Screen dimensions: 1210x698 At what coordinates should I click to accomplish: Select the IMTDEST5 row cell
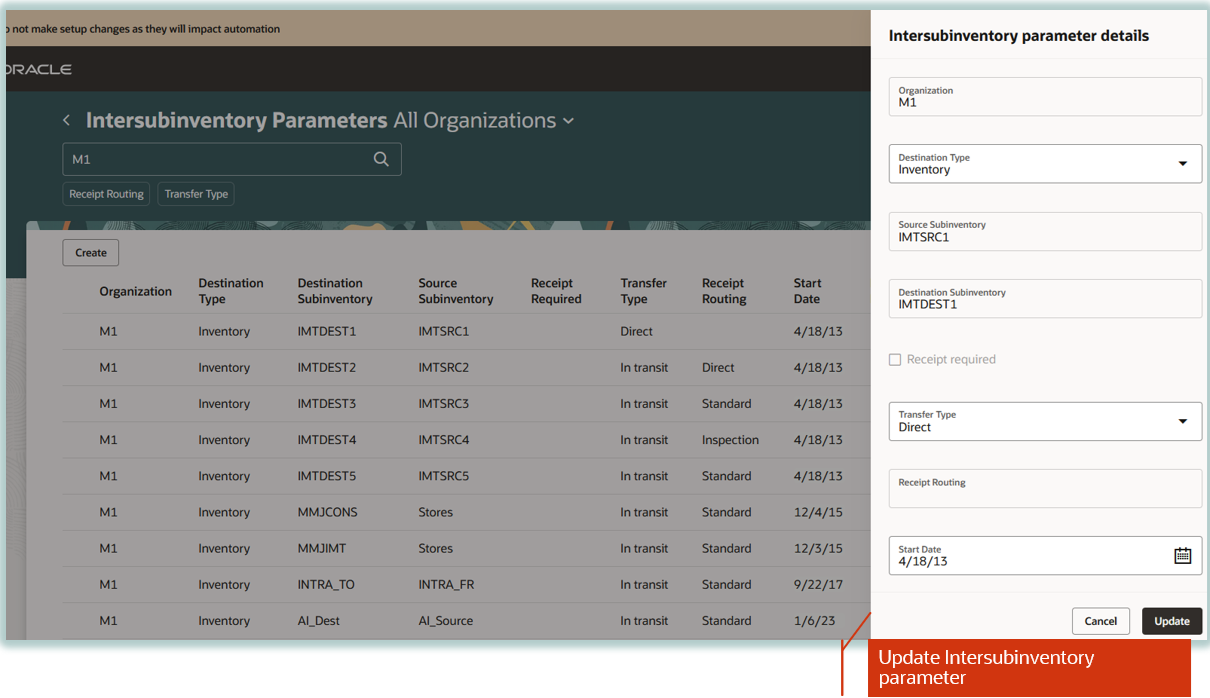(x=327, y=476)
